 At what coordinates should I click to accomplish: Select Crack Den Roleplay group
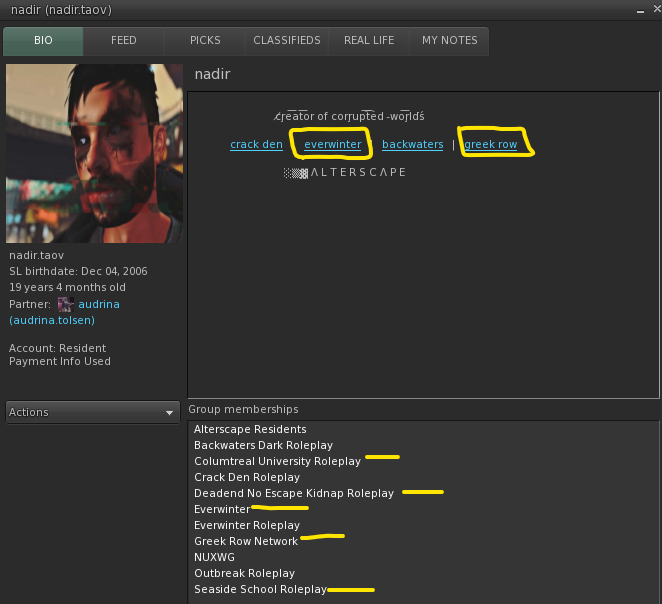(247, 477)
